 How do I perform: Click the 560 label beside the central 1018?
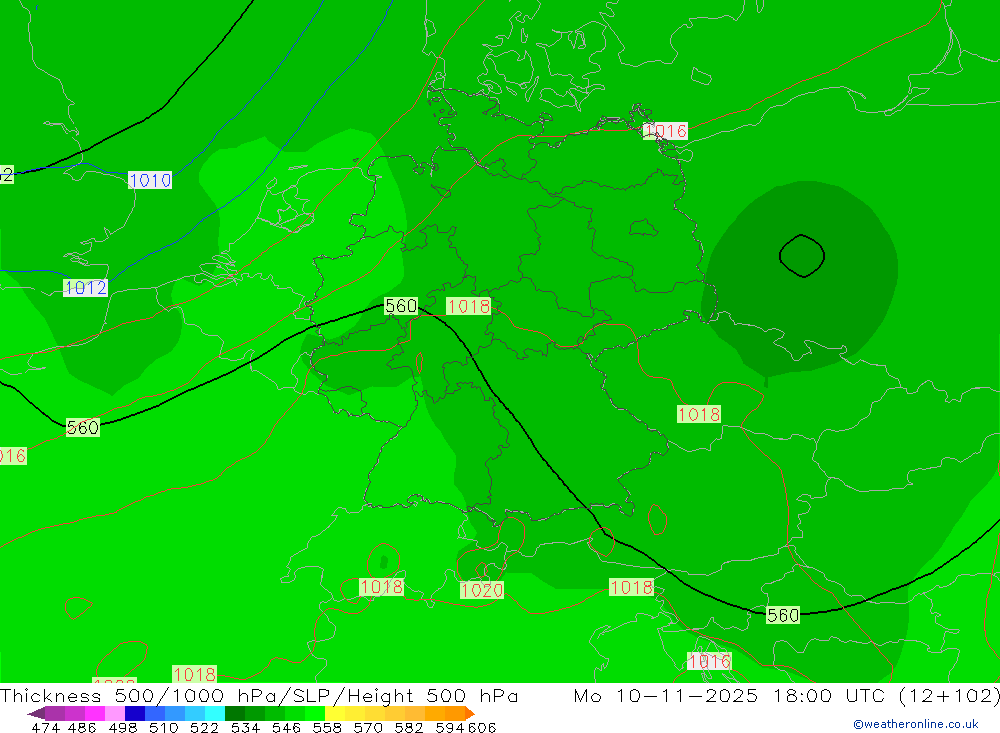point(401,306)
